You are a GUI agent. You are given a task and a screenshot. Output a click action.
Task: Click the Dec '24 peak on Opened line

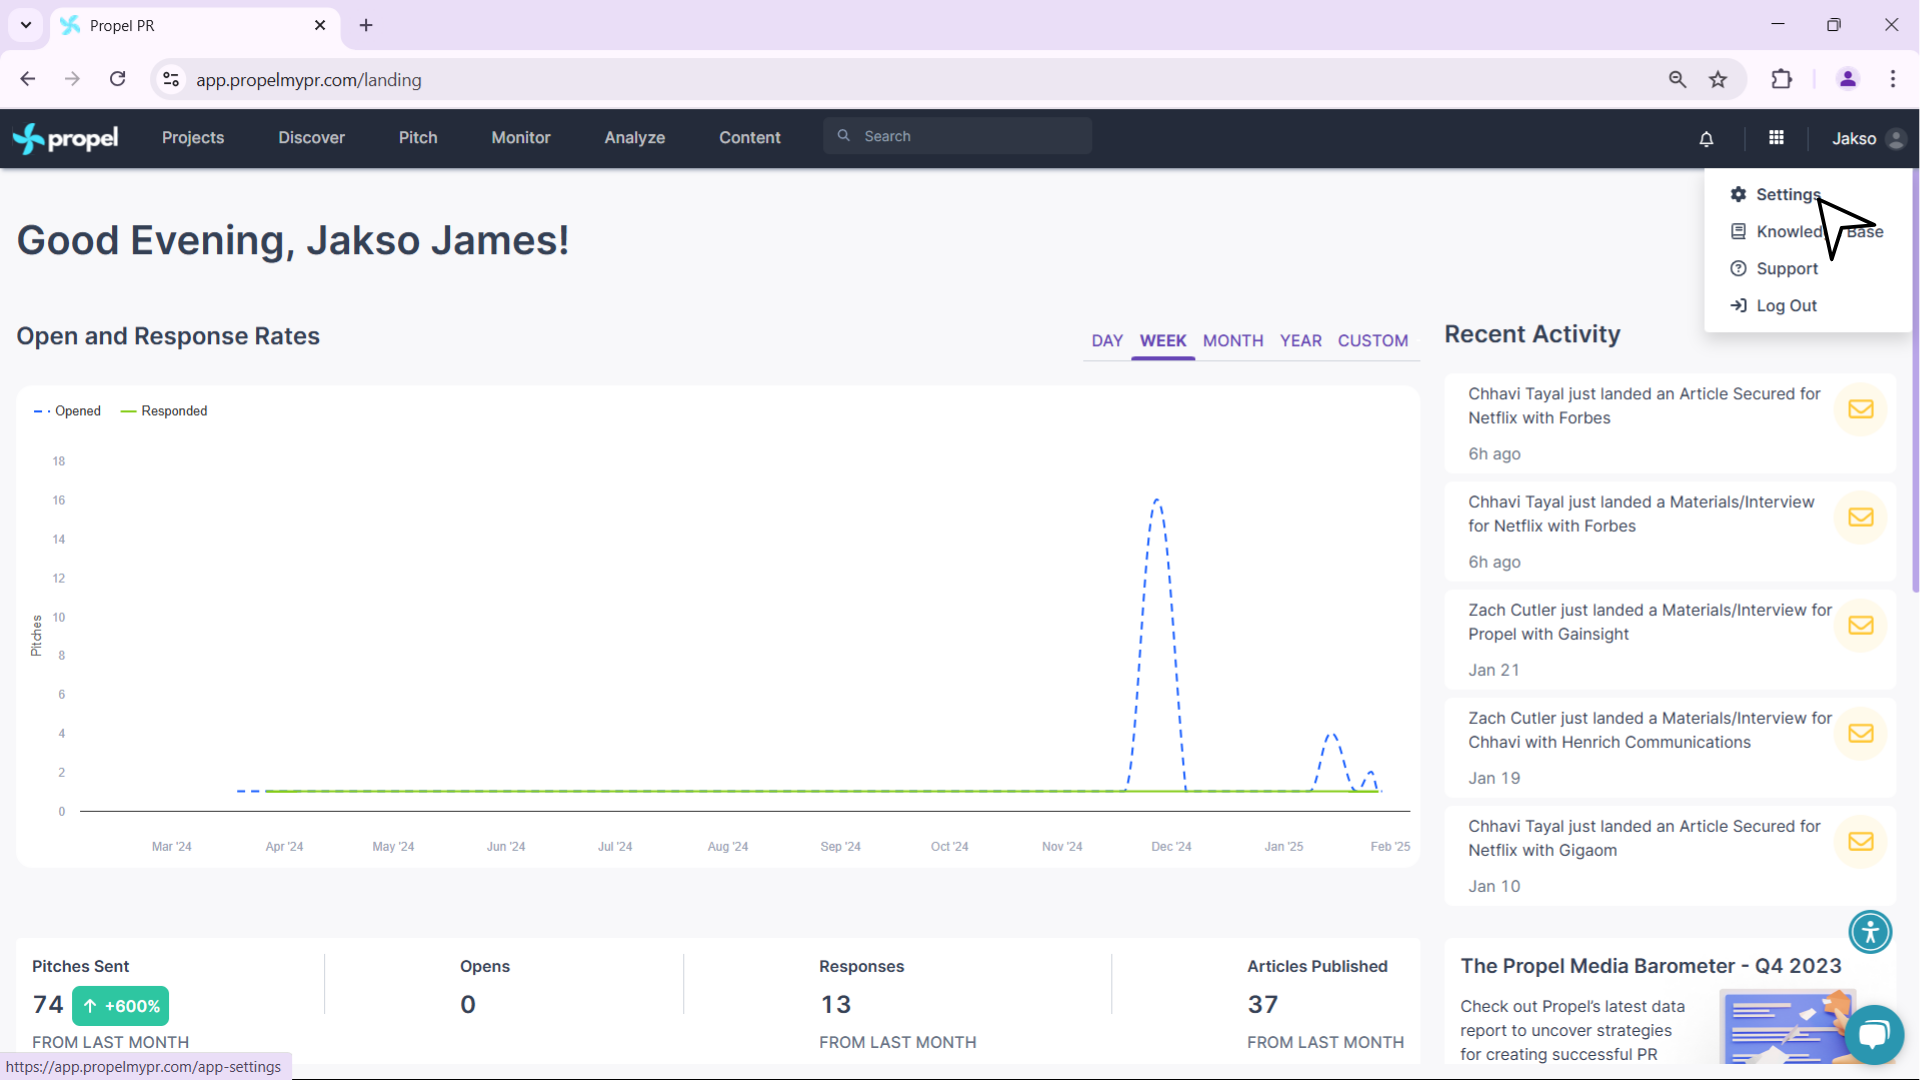1157,499
